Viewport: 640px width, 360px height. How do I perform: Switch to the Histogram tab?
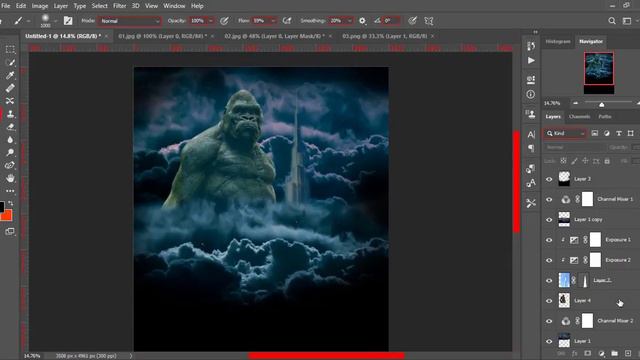click(558, 42)
